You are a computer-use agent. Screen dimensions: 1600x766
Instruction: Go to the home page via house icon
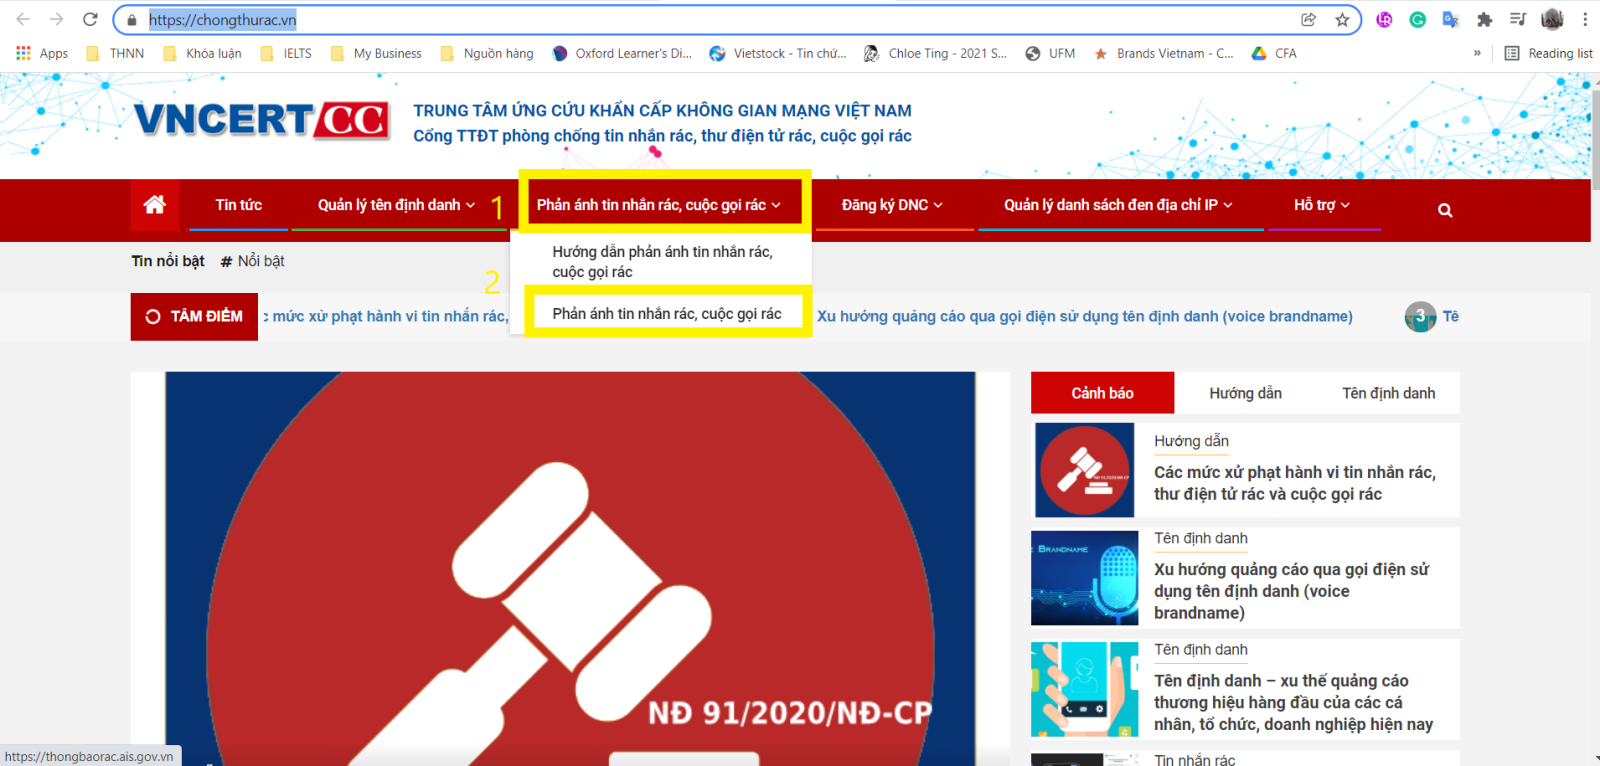155,205
